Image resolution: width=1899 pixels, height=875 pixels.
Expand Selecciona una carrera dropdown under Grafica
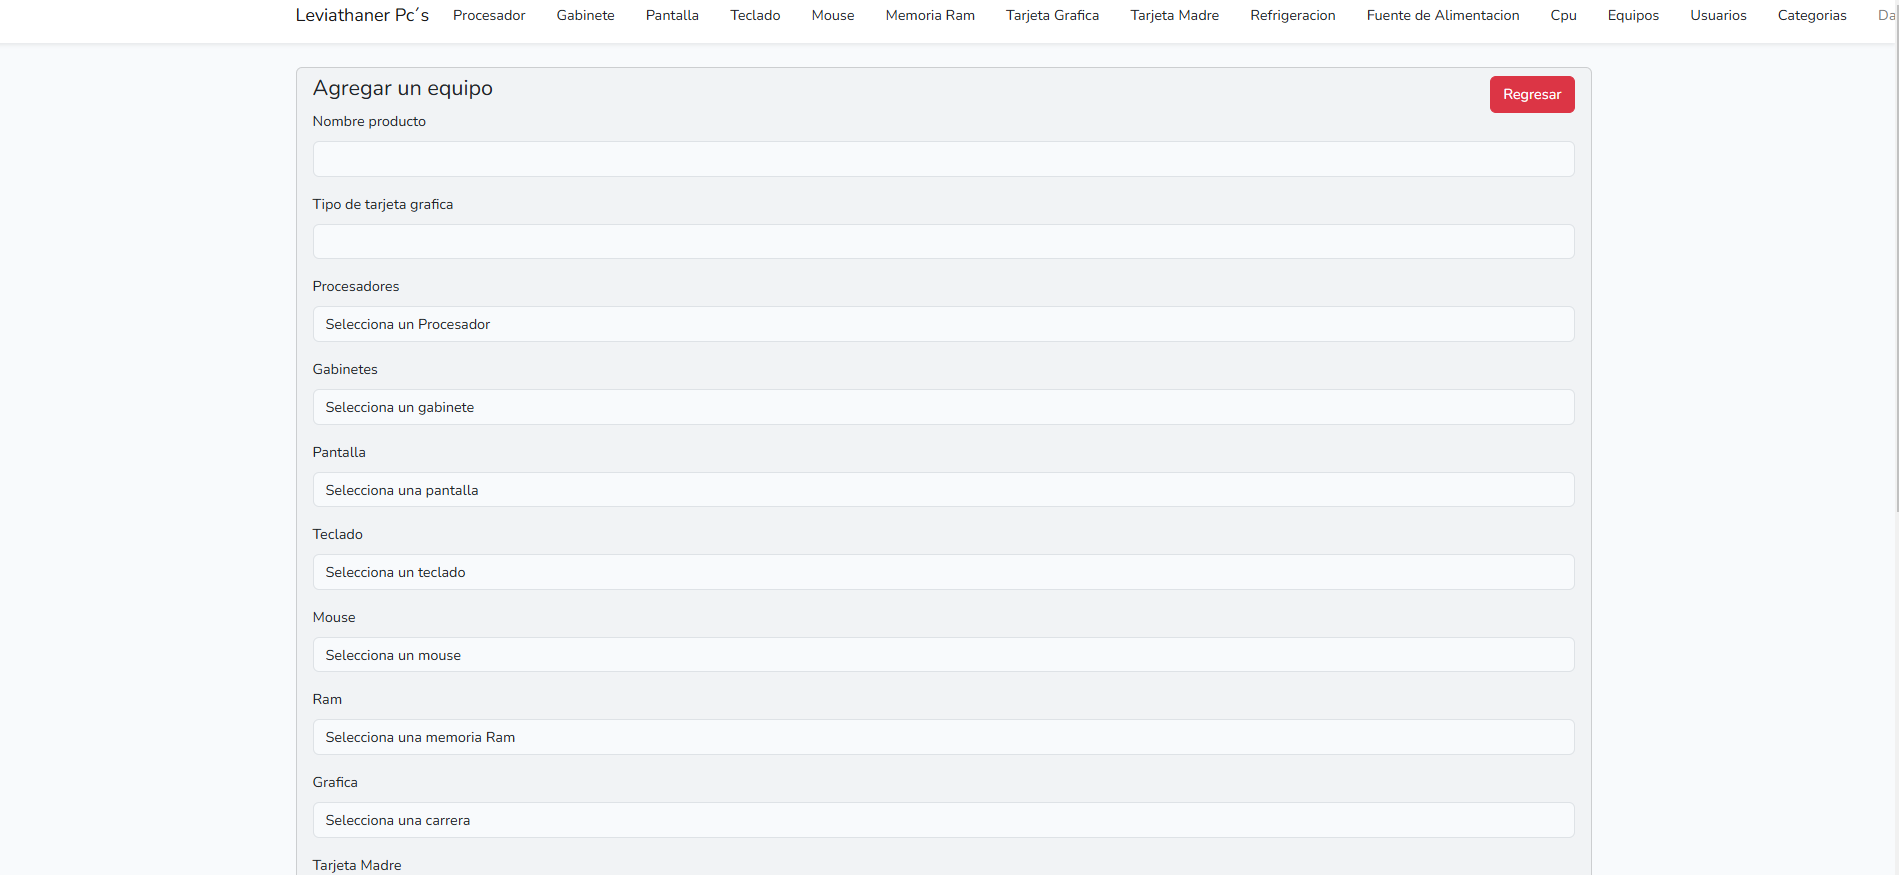(943, 820)
